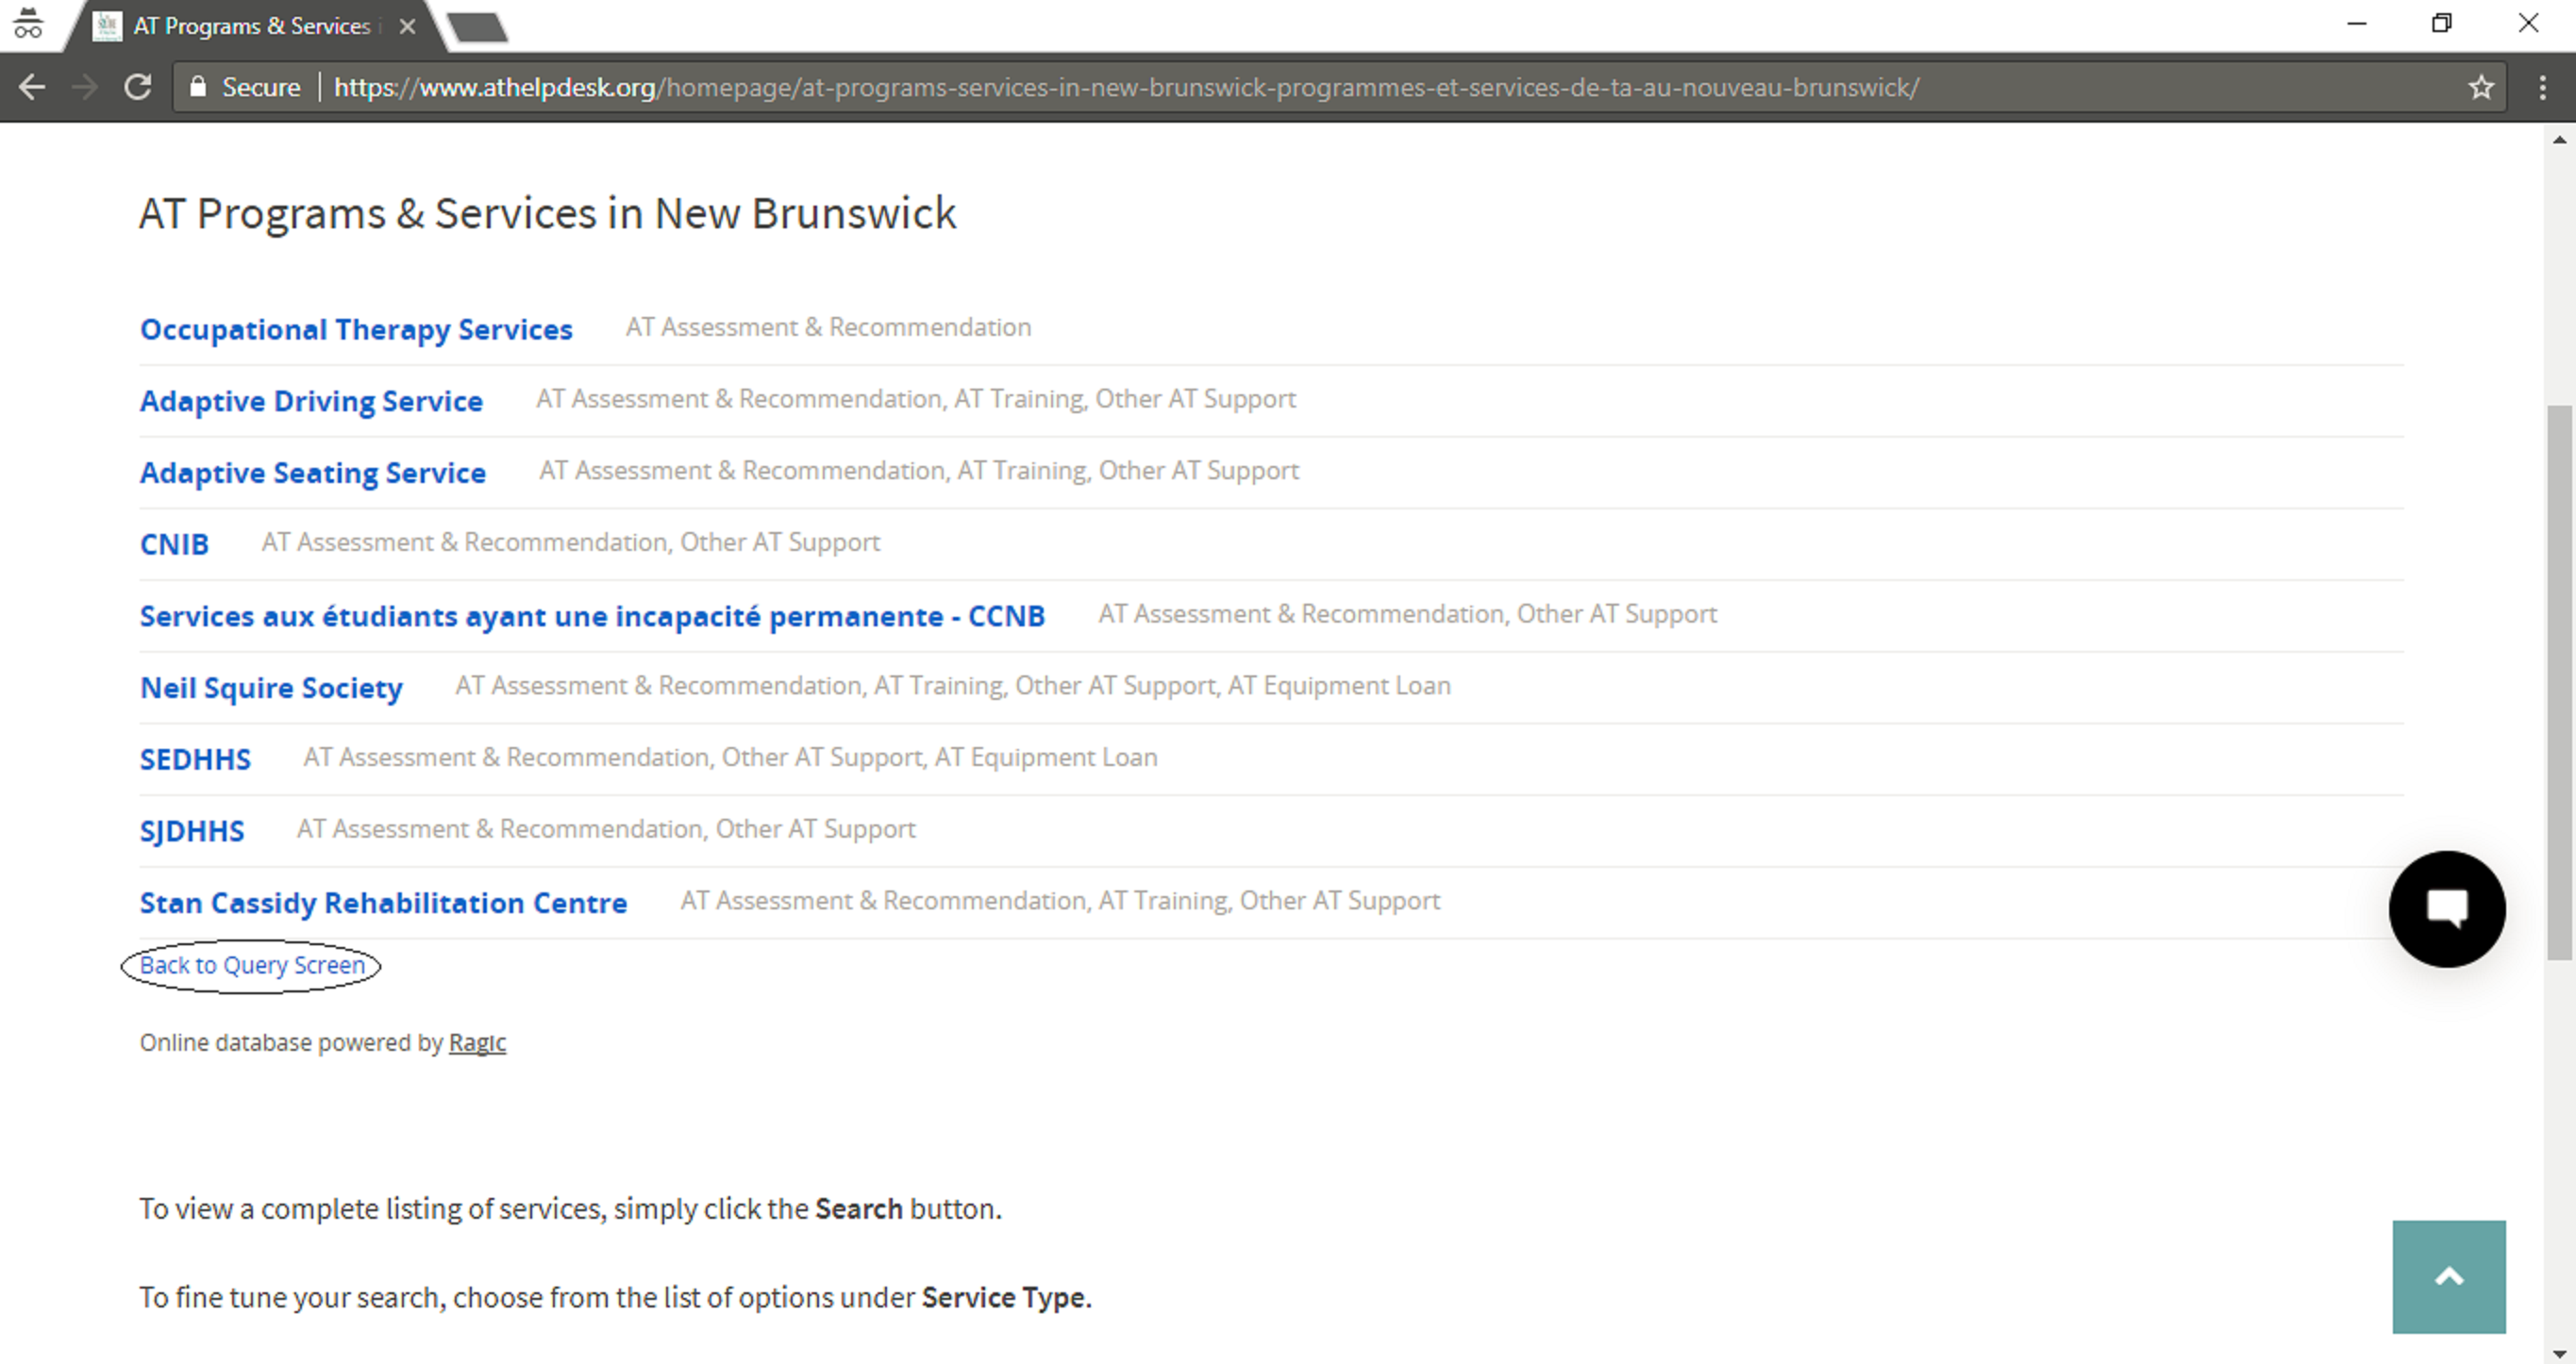
Task: Open Neil Squire Society link
Action: (x=271, y=688)
